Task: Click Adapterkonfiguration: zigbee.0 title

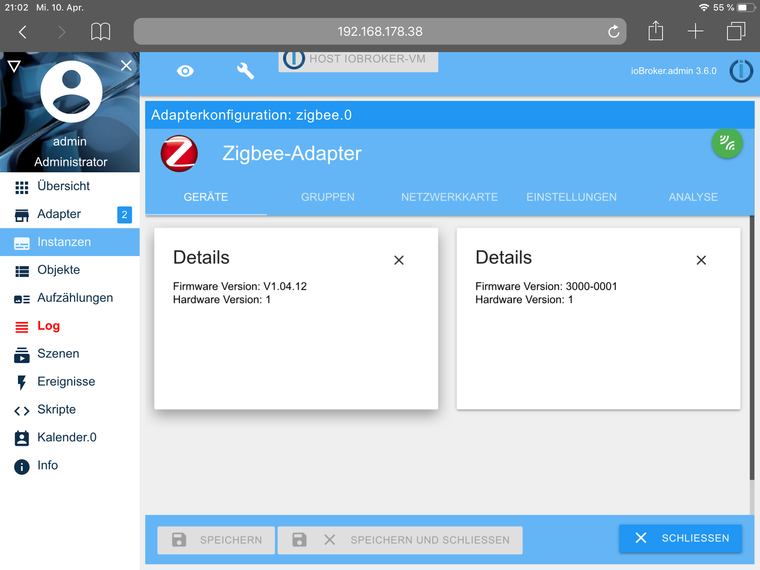Action: point(252,115)
